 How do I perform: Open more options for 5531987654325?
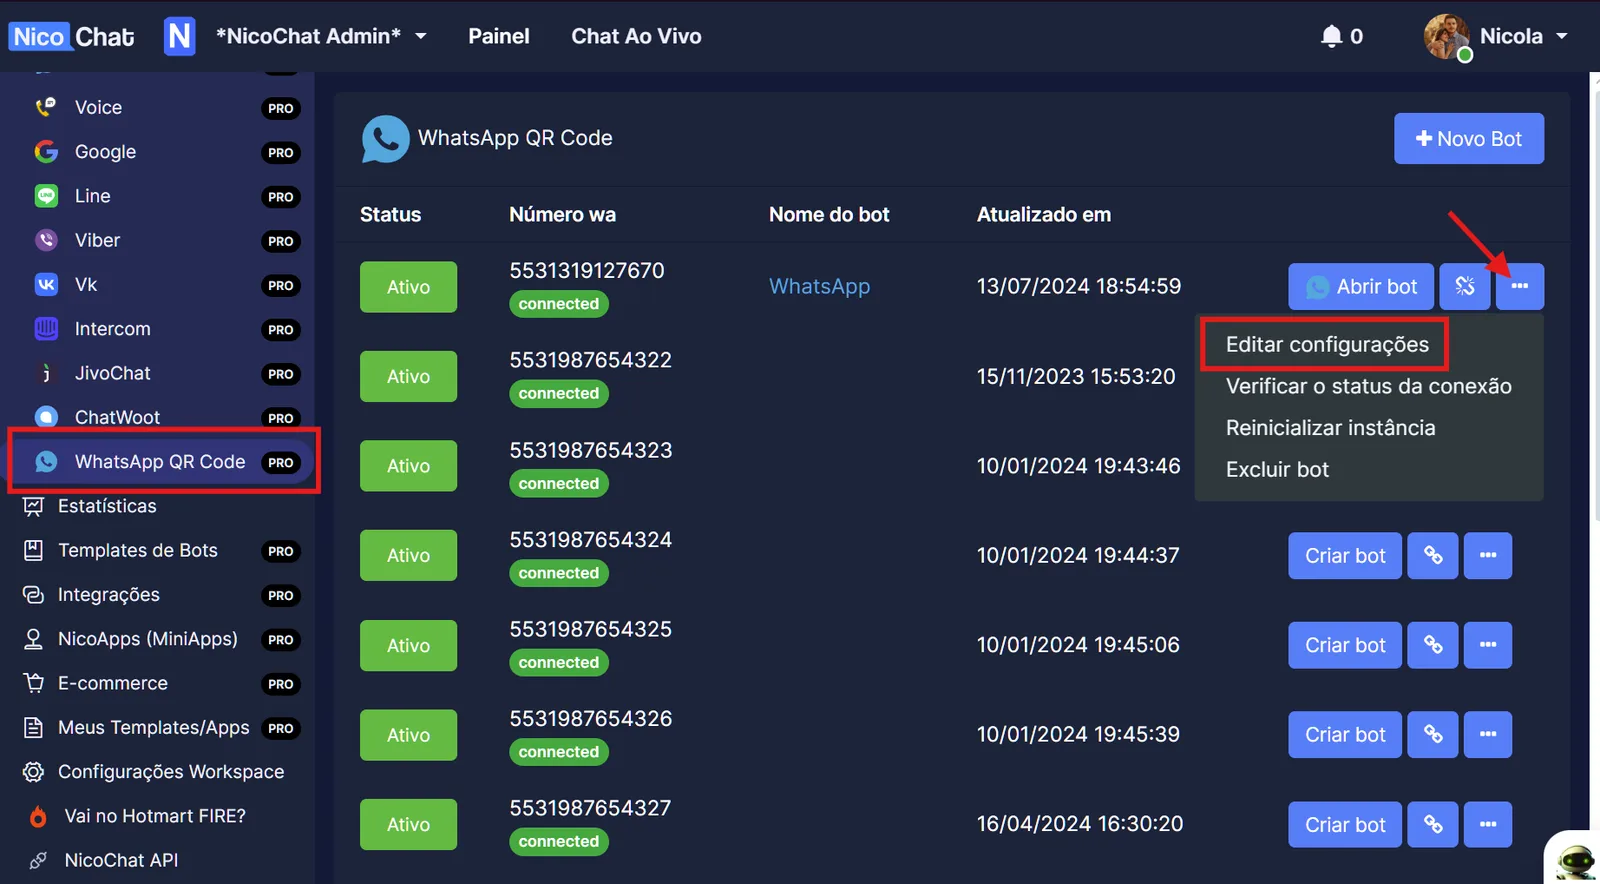click(x=1488, y=645)
